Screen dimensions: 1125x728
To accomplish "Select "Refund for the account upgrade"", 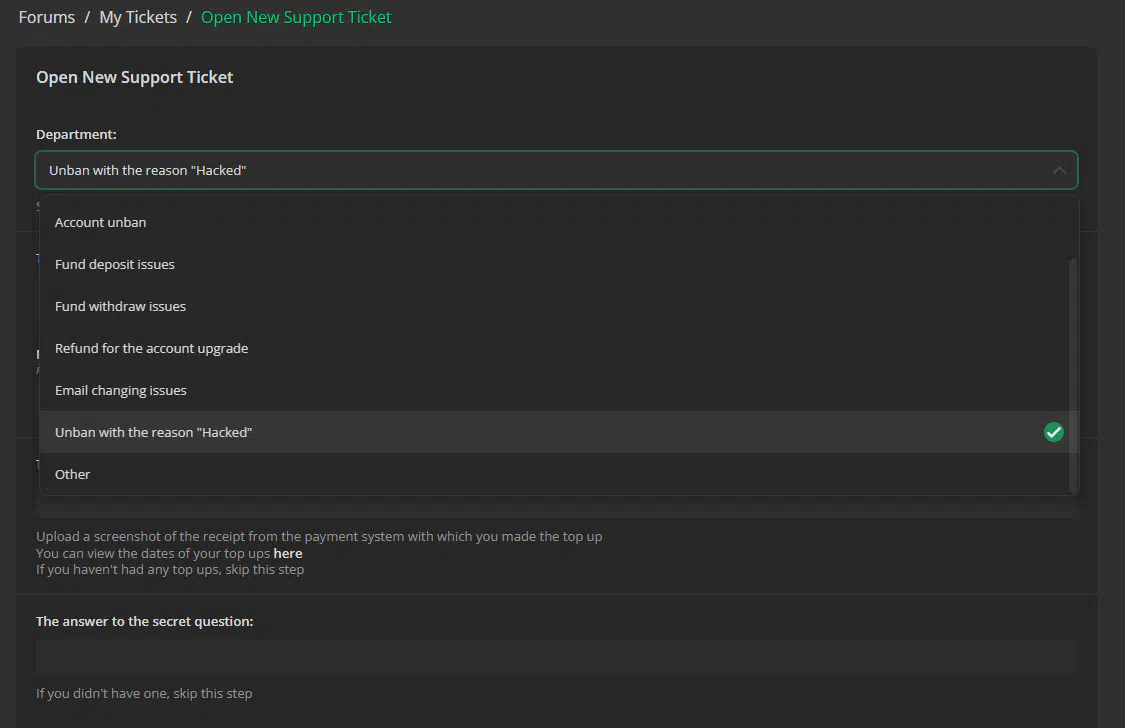I will pyautogui.click(x=559, y=348).
